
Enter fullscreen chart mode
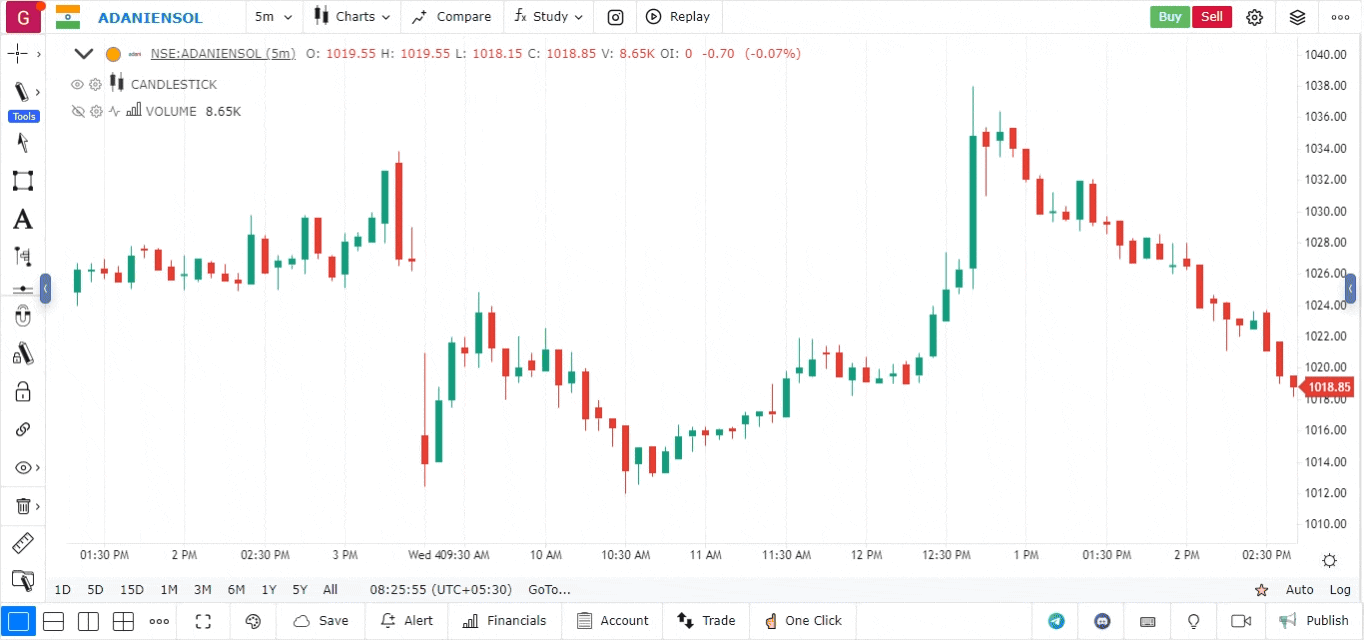(x=204, y=621)
